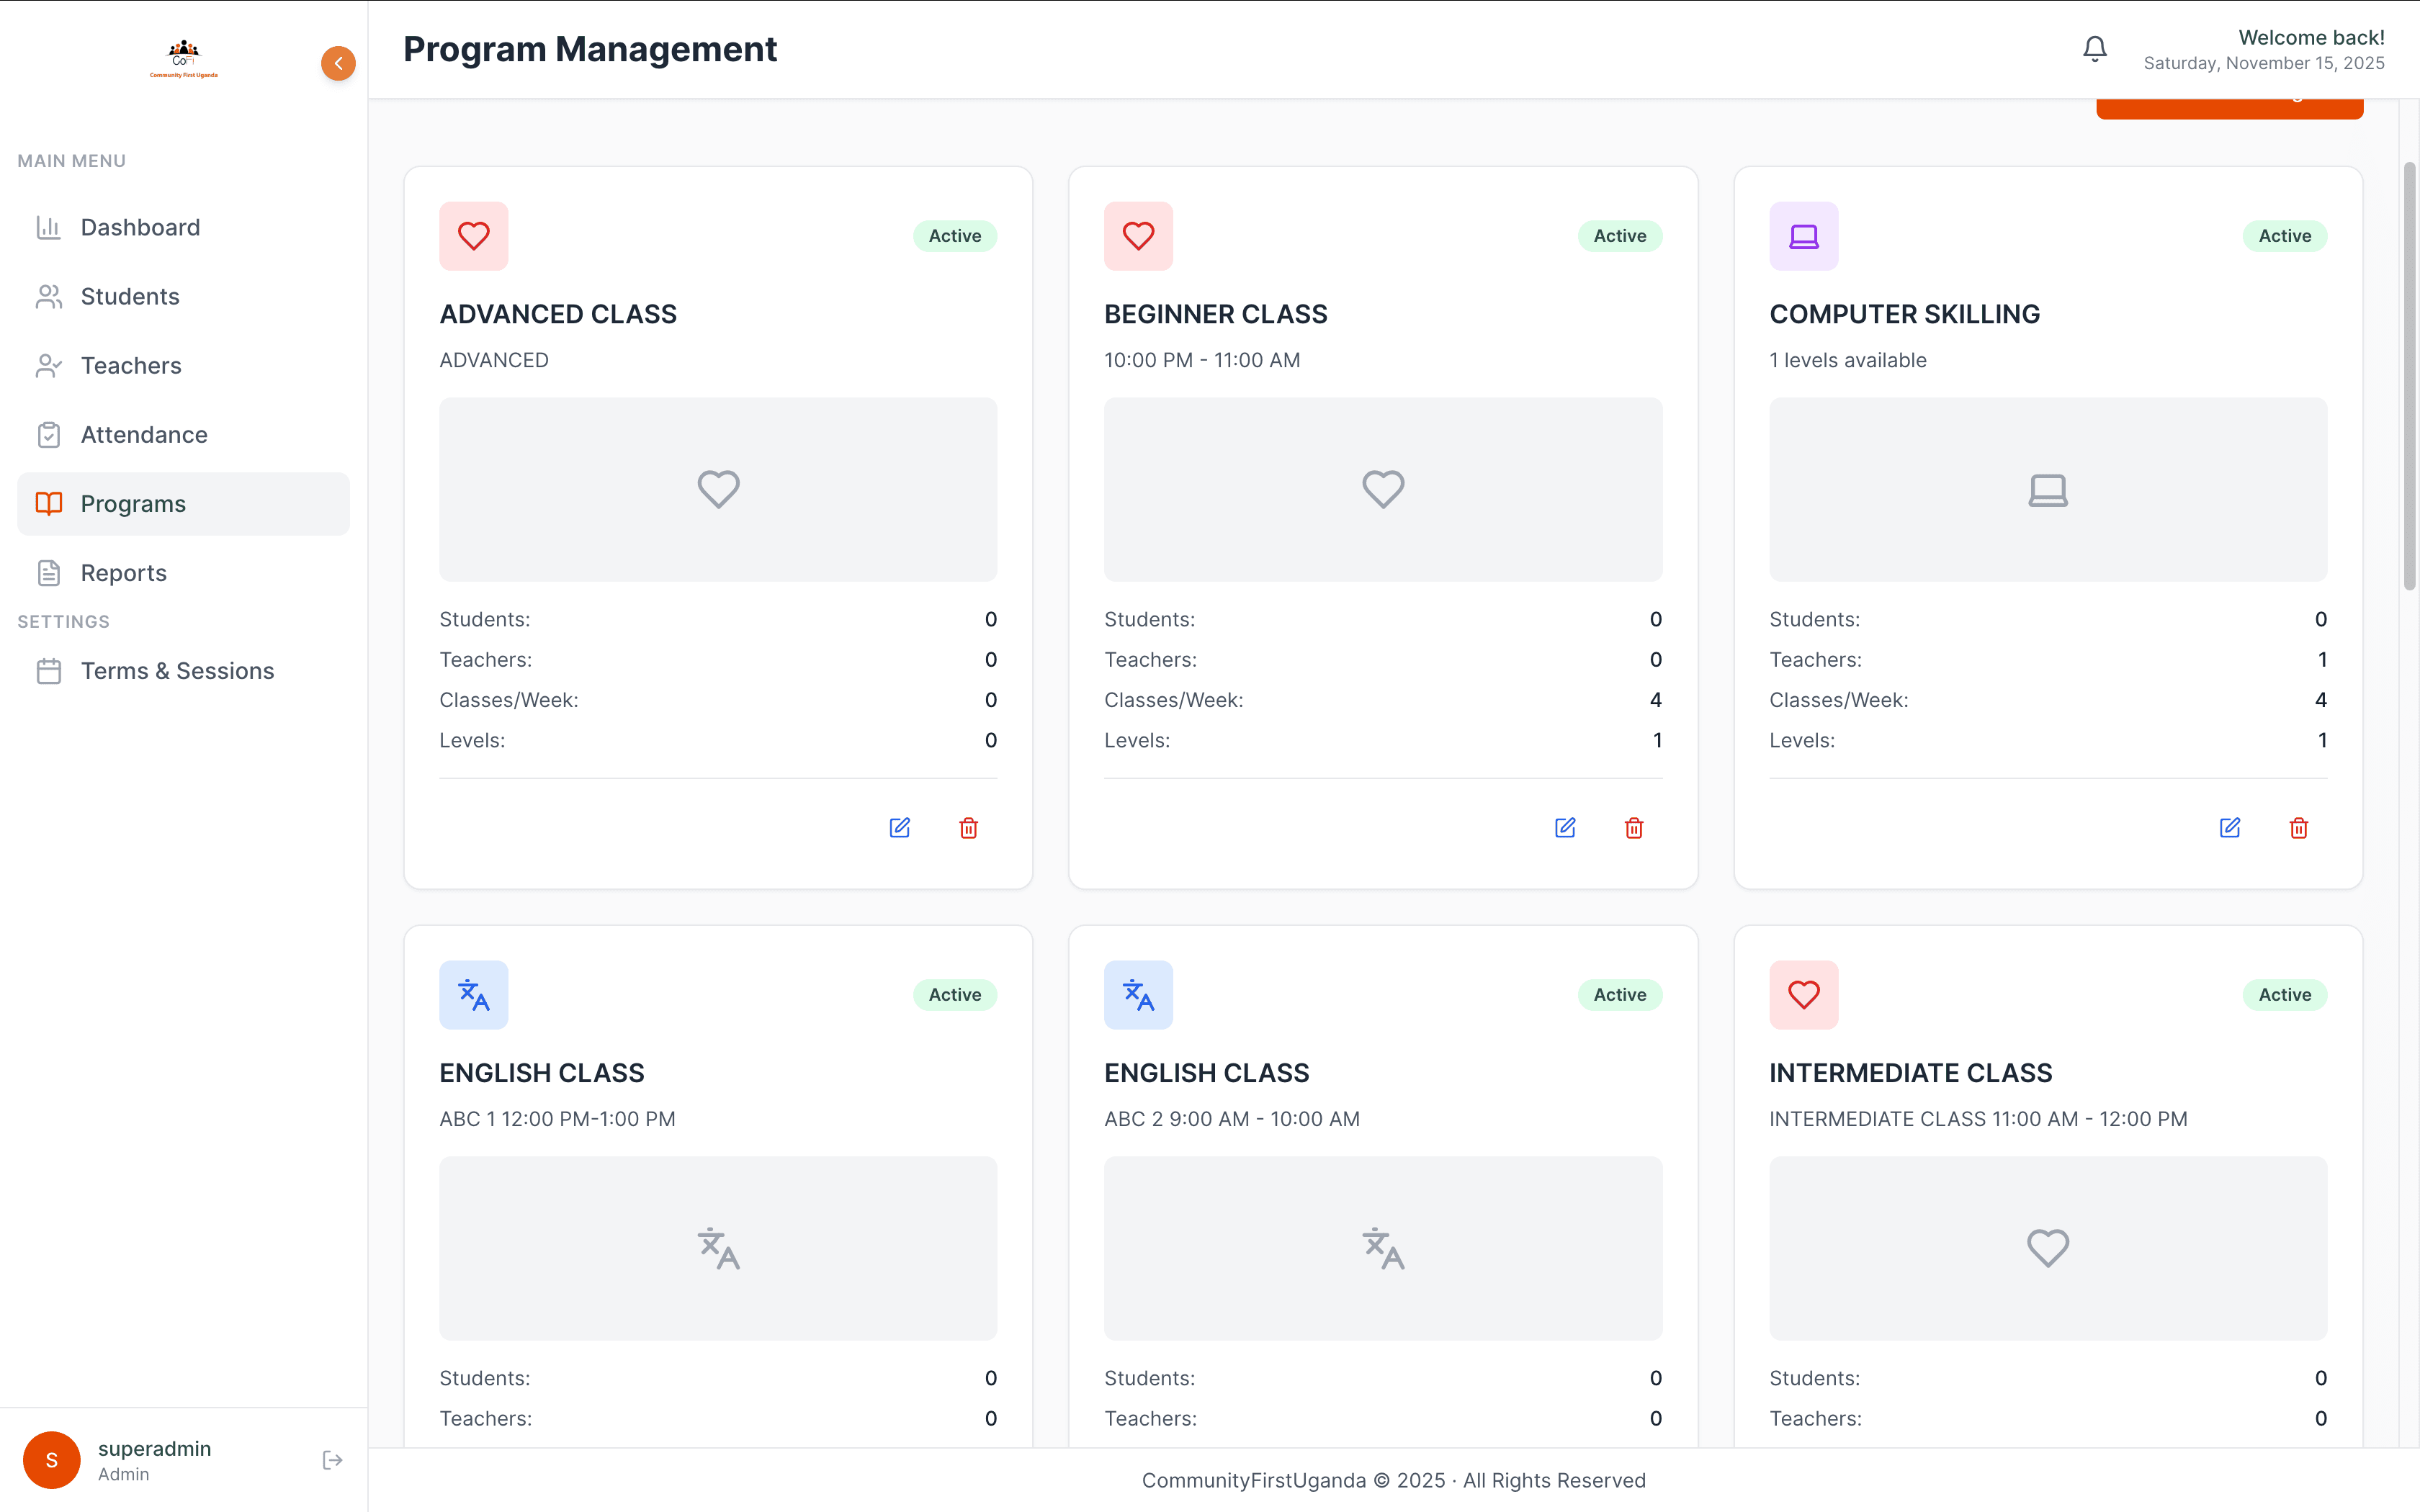This screenshot has height=1512, width=2420.
Task: Click the BEGINNER CLASS card title
Action: [1216, 314]
